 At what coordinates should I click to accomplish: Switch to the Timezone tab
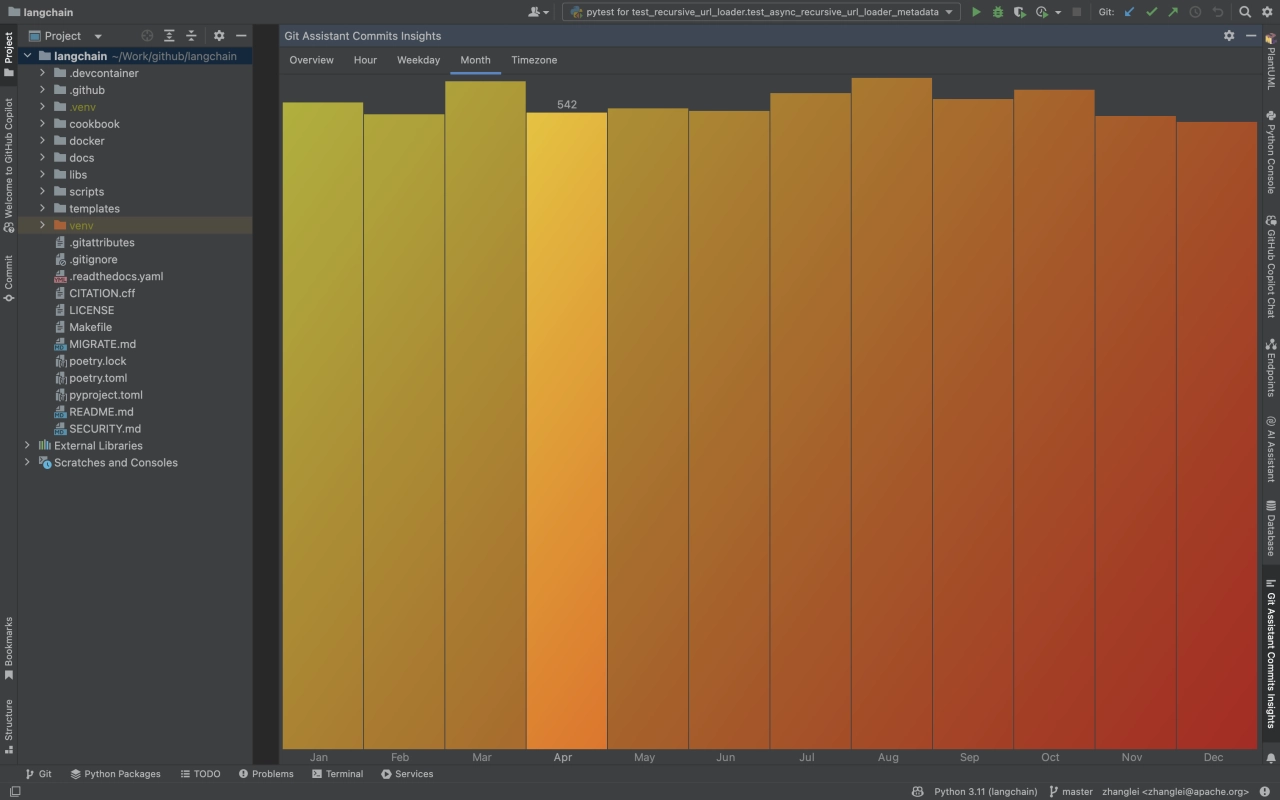point(534,60)
